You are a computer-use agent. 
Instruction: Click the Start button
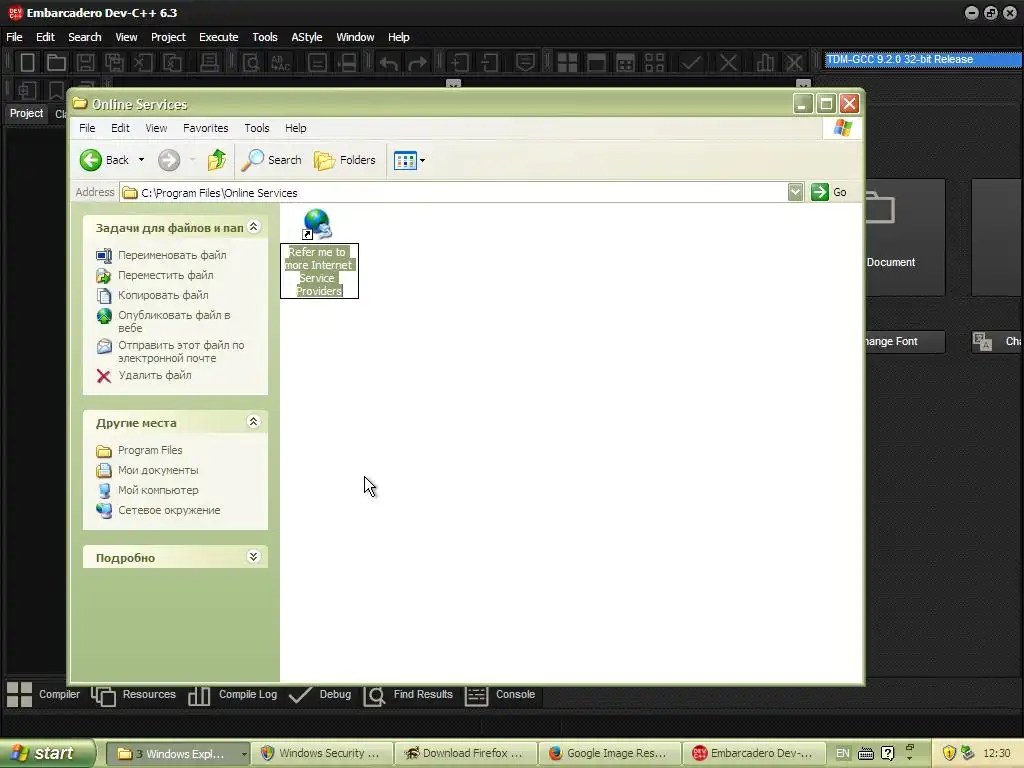47,754
